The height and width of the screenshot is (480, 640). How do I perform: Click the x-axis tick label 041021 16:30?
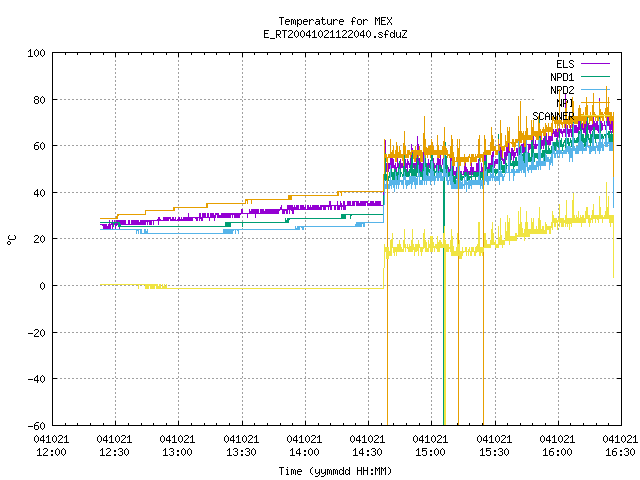click(620, 446)
